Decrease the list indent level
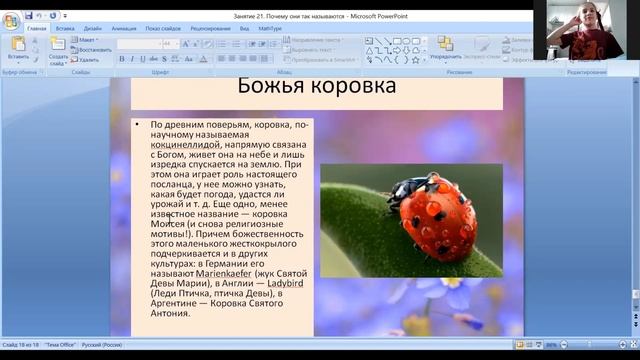 tap(252, 44)
